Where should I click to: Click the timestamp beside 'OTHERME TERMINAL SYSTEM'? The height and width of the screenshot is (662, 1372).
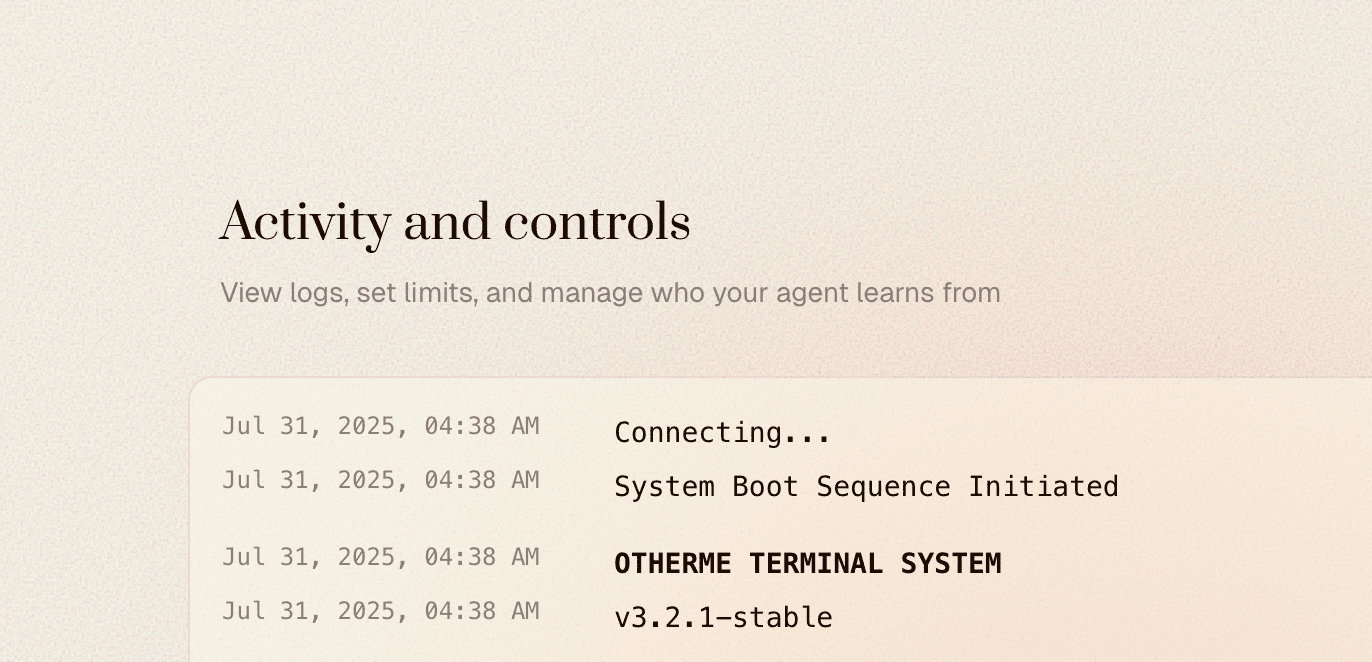pos(381,557)
